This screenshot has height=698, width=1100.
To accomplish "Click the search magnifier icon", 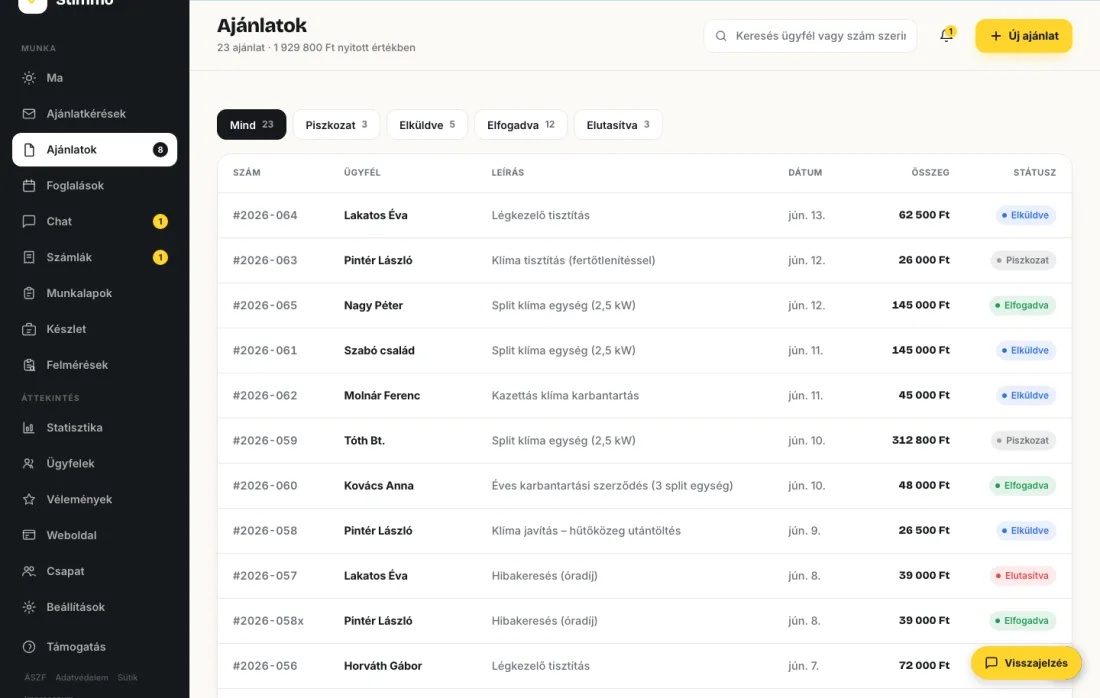I will 720,36.
